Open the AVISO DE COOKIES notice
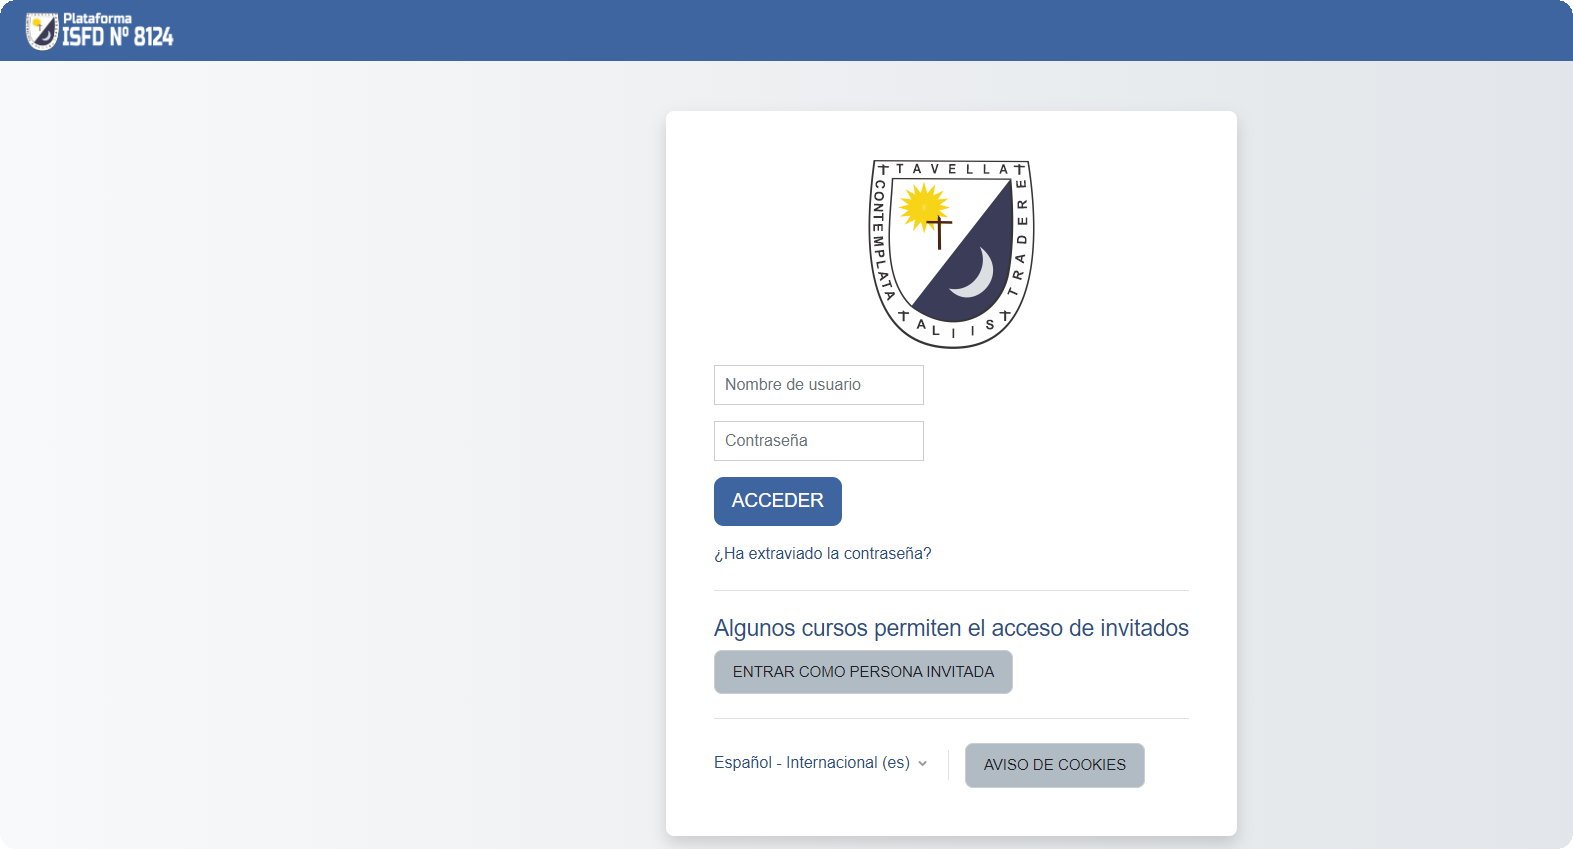Screen dimensions: 1573x849 (1054, 765)
